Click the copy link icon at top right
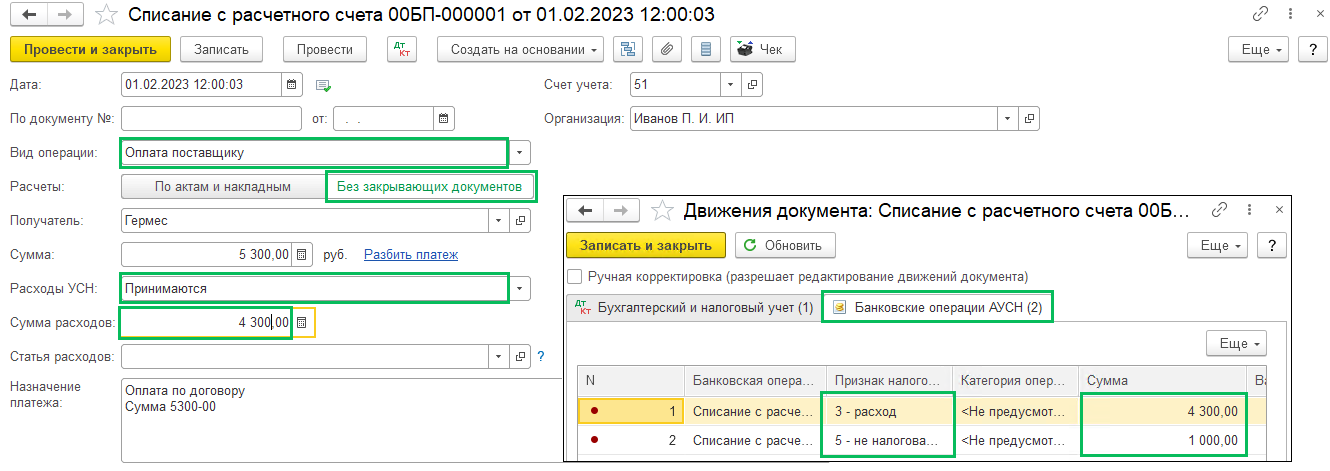The width and height of the screenshot is (1330, 471). (1260, 14)
